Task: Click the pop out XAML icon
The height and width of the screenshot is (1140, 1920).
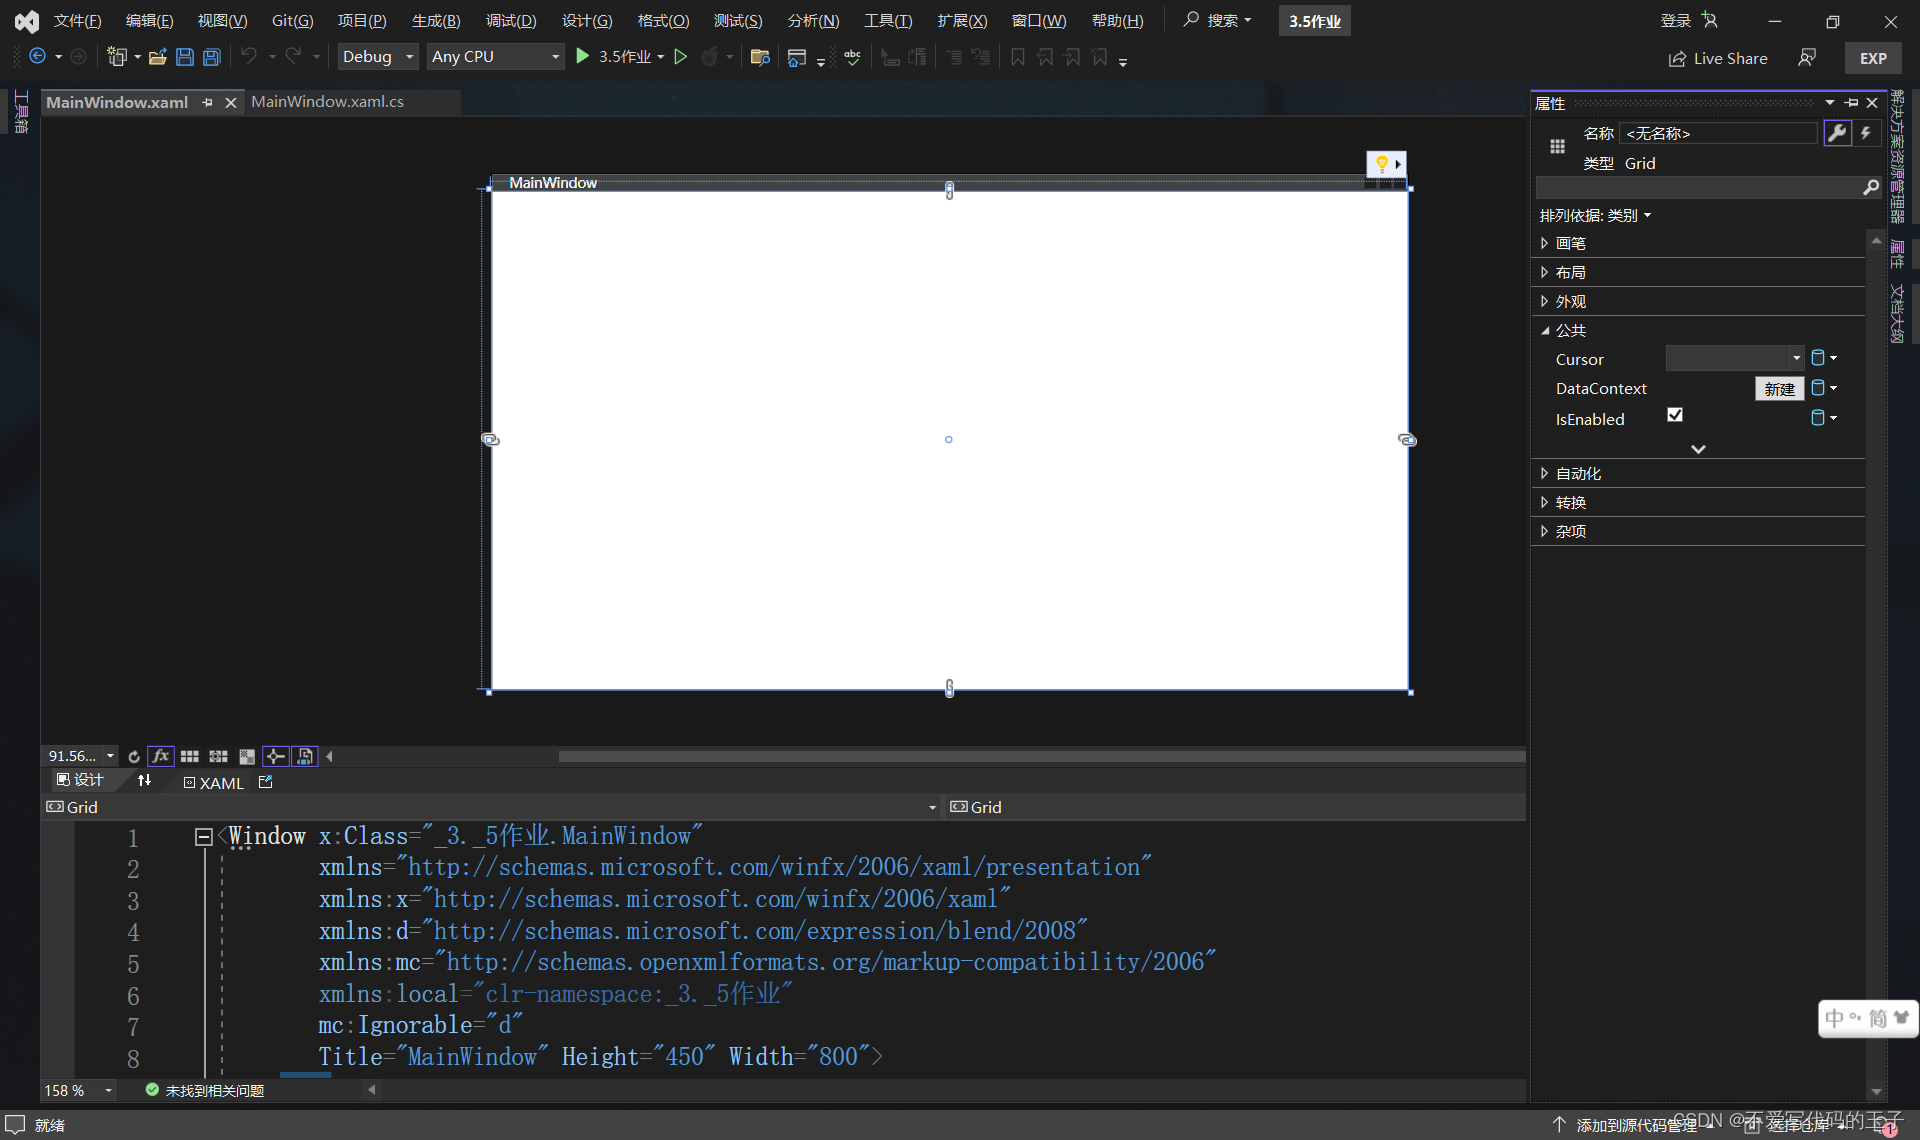Action: tap(265, 782)
